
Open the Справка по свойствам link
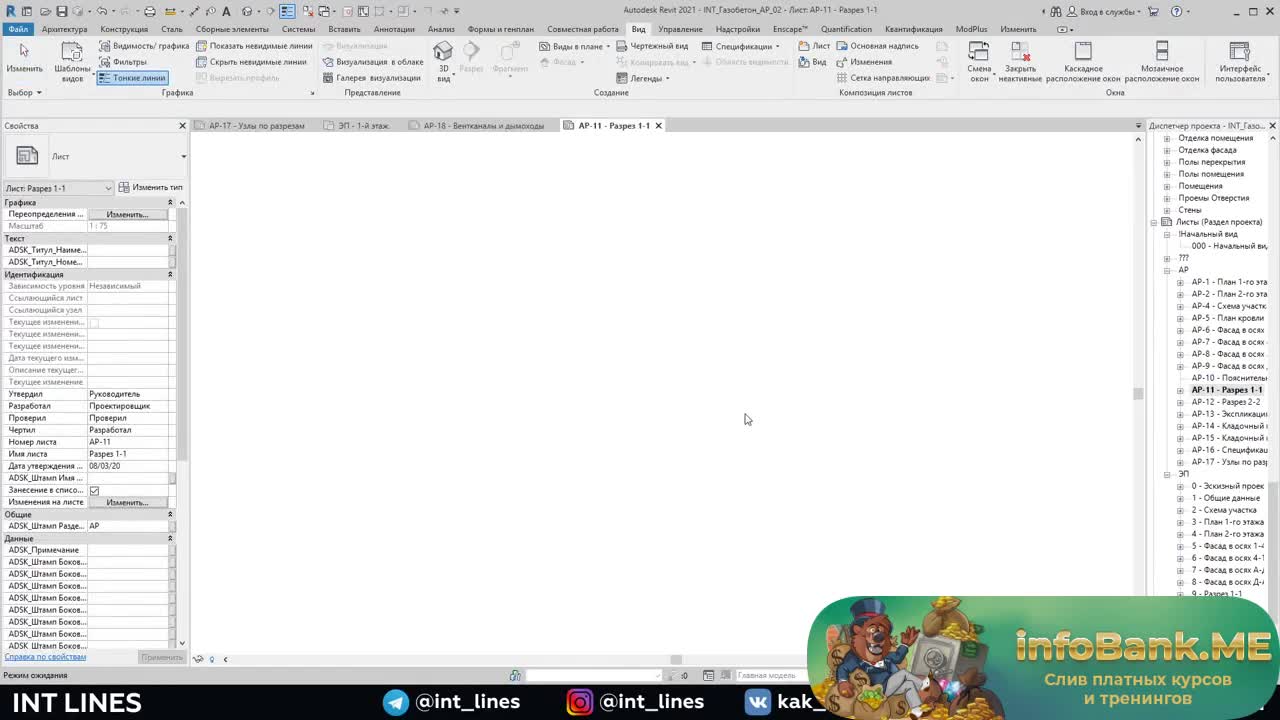[45, 657]
